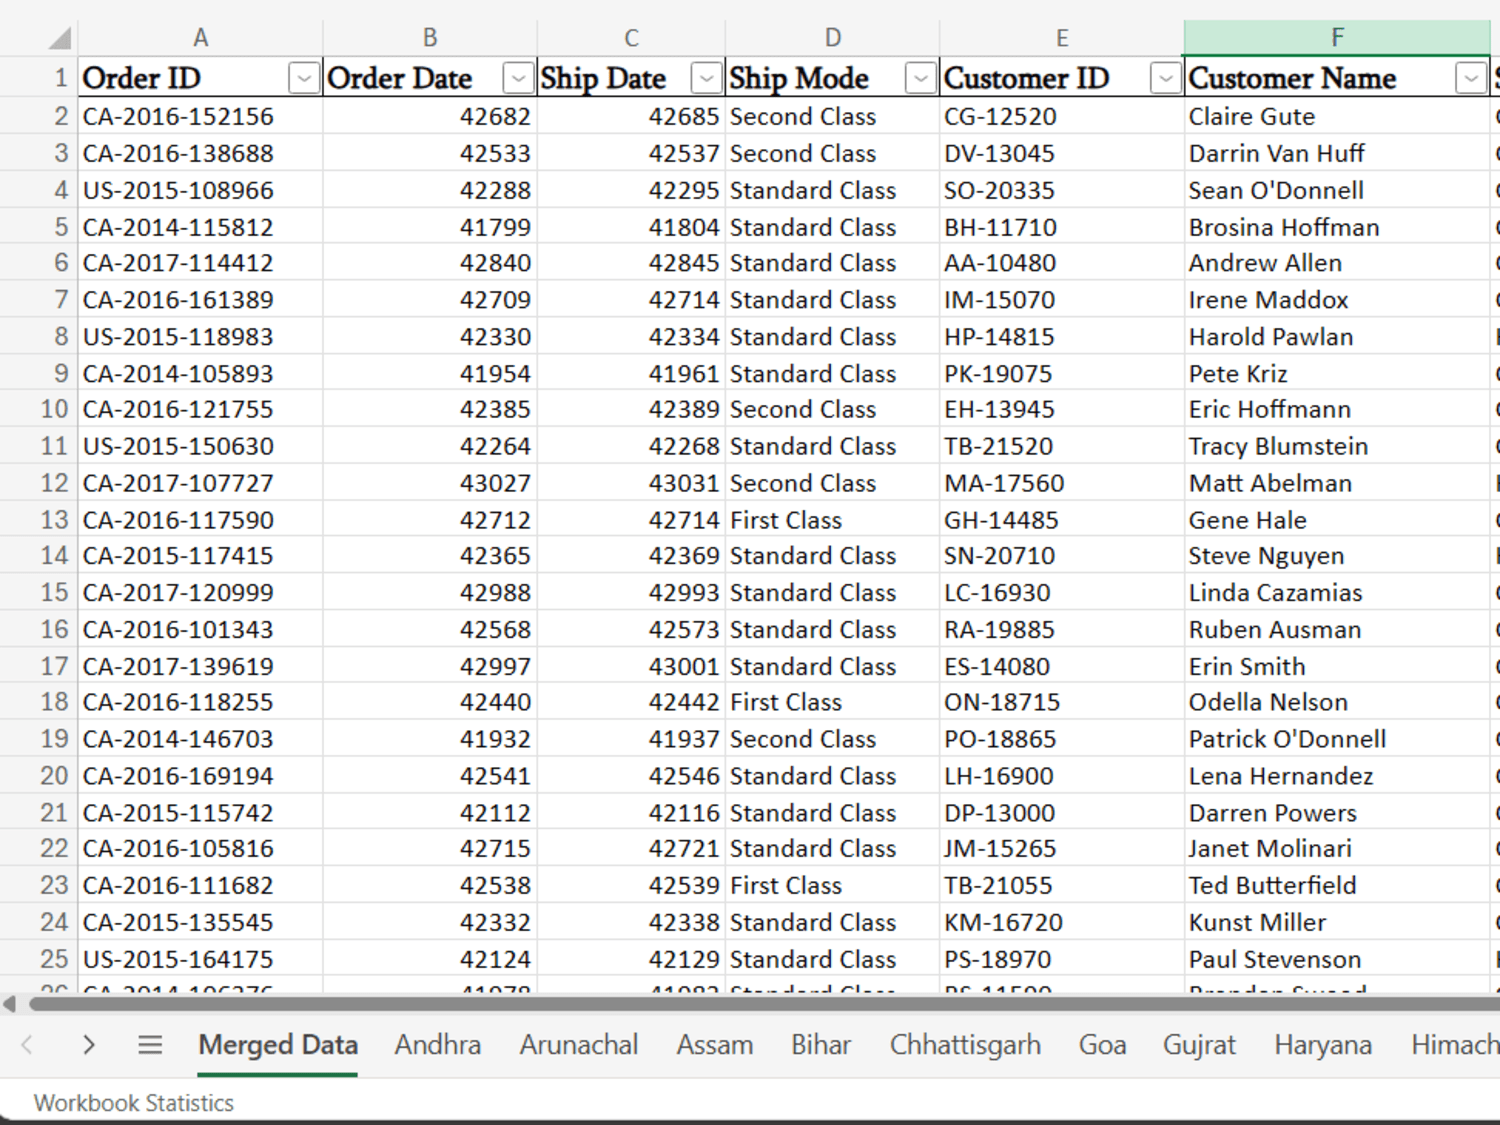The image size is (1500, 1125).
Task: Click the scroll left arrow of horizontal scrollbar
Action: tap(9, 1003)
